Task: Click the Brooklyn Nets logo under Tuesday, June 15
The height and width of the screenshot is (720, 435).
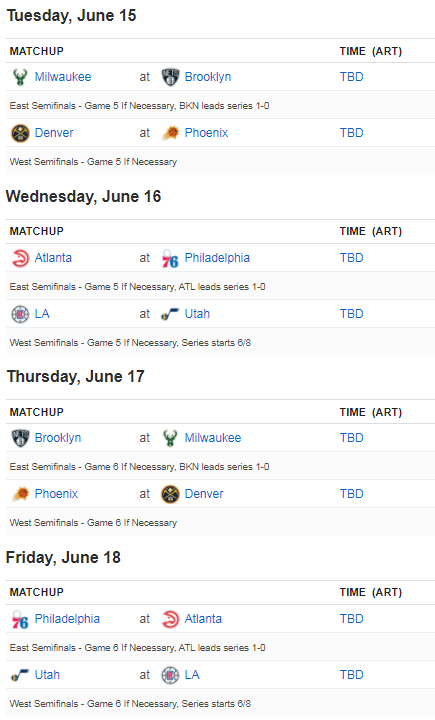Action: (x=170, y=77)
